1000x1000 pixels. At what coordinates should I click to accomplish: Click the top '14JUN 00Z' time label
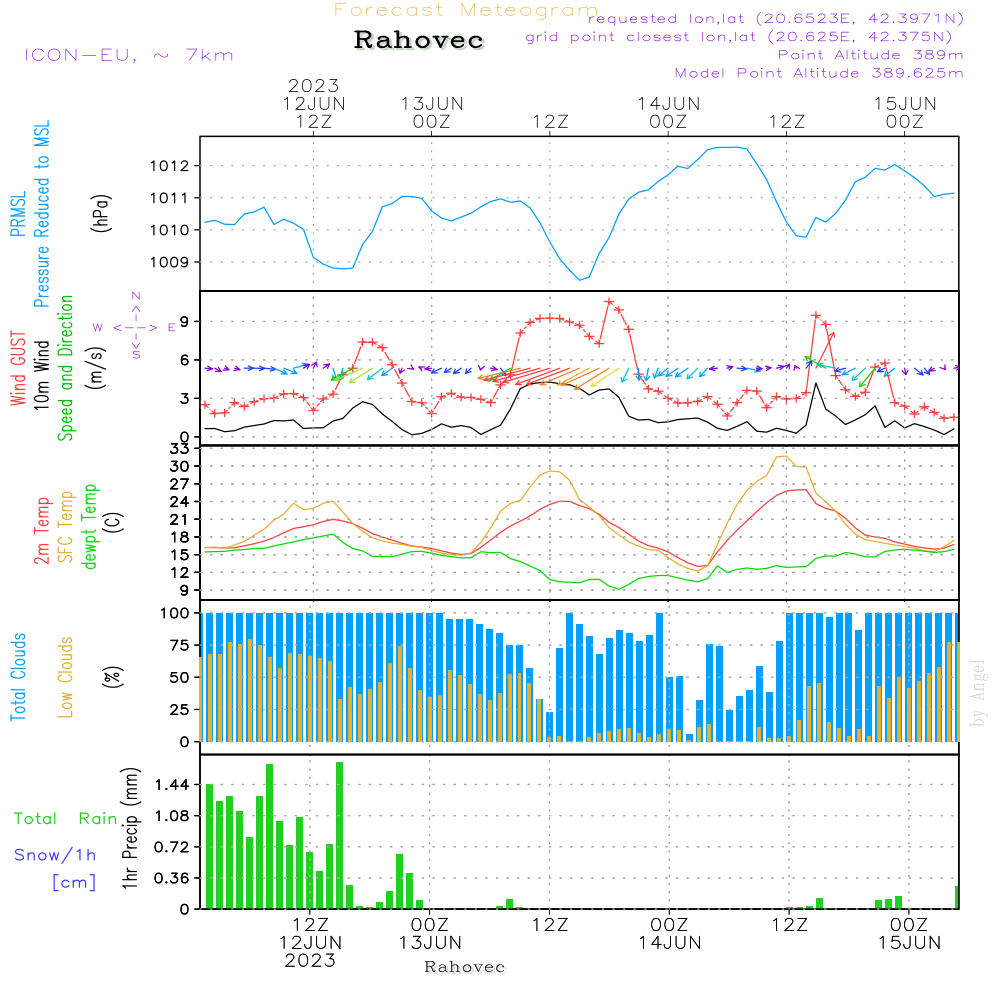(x=668, y=112)
